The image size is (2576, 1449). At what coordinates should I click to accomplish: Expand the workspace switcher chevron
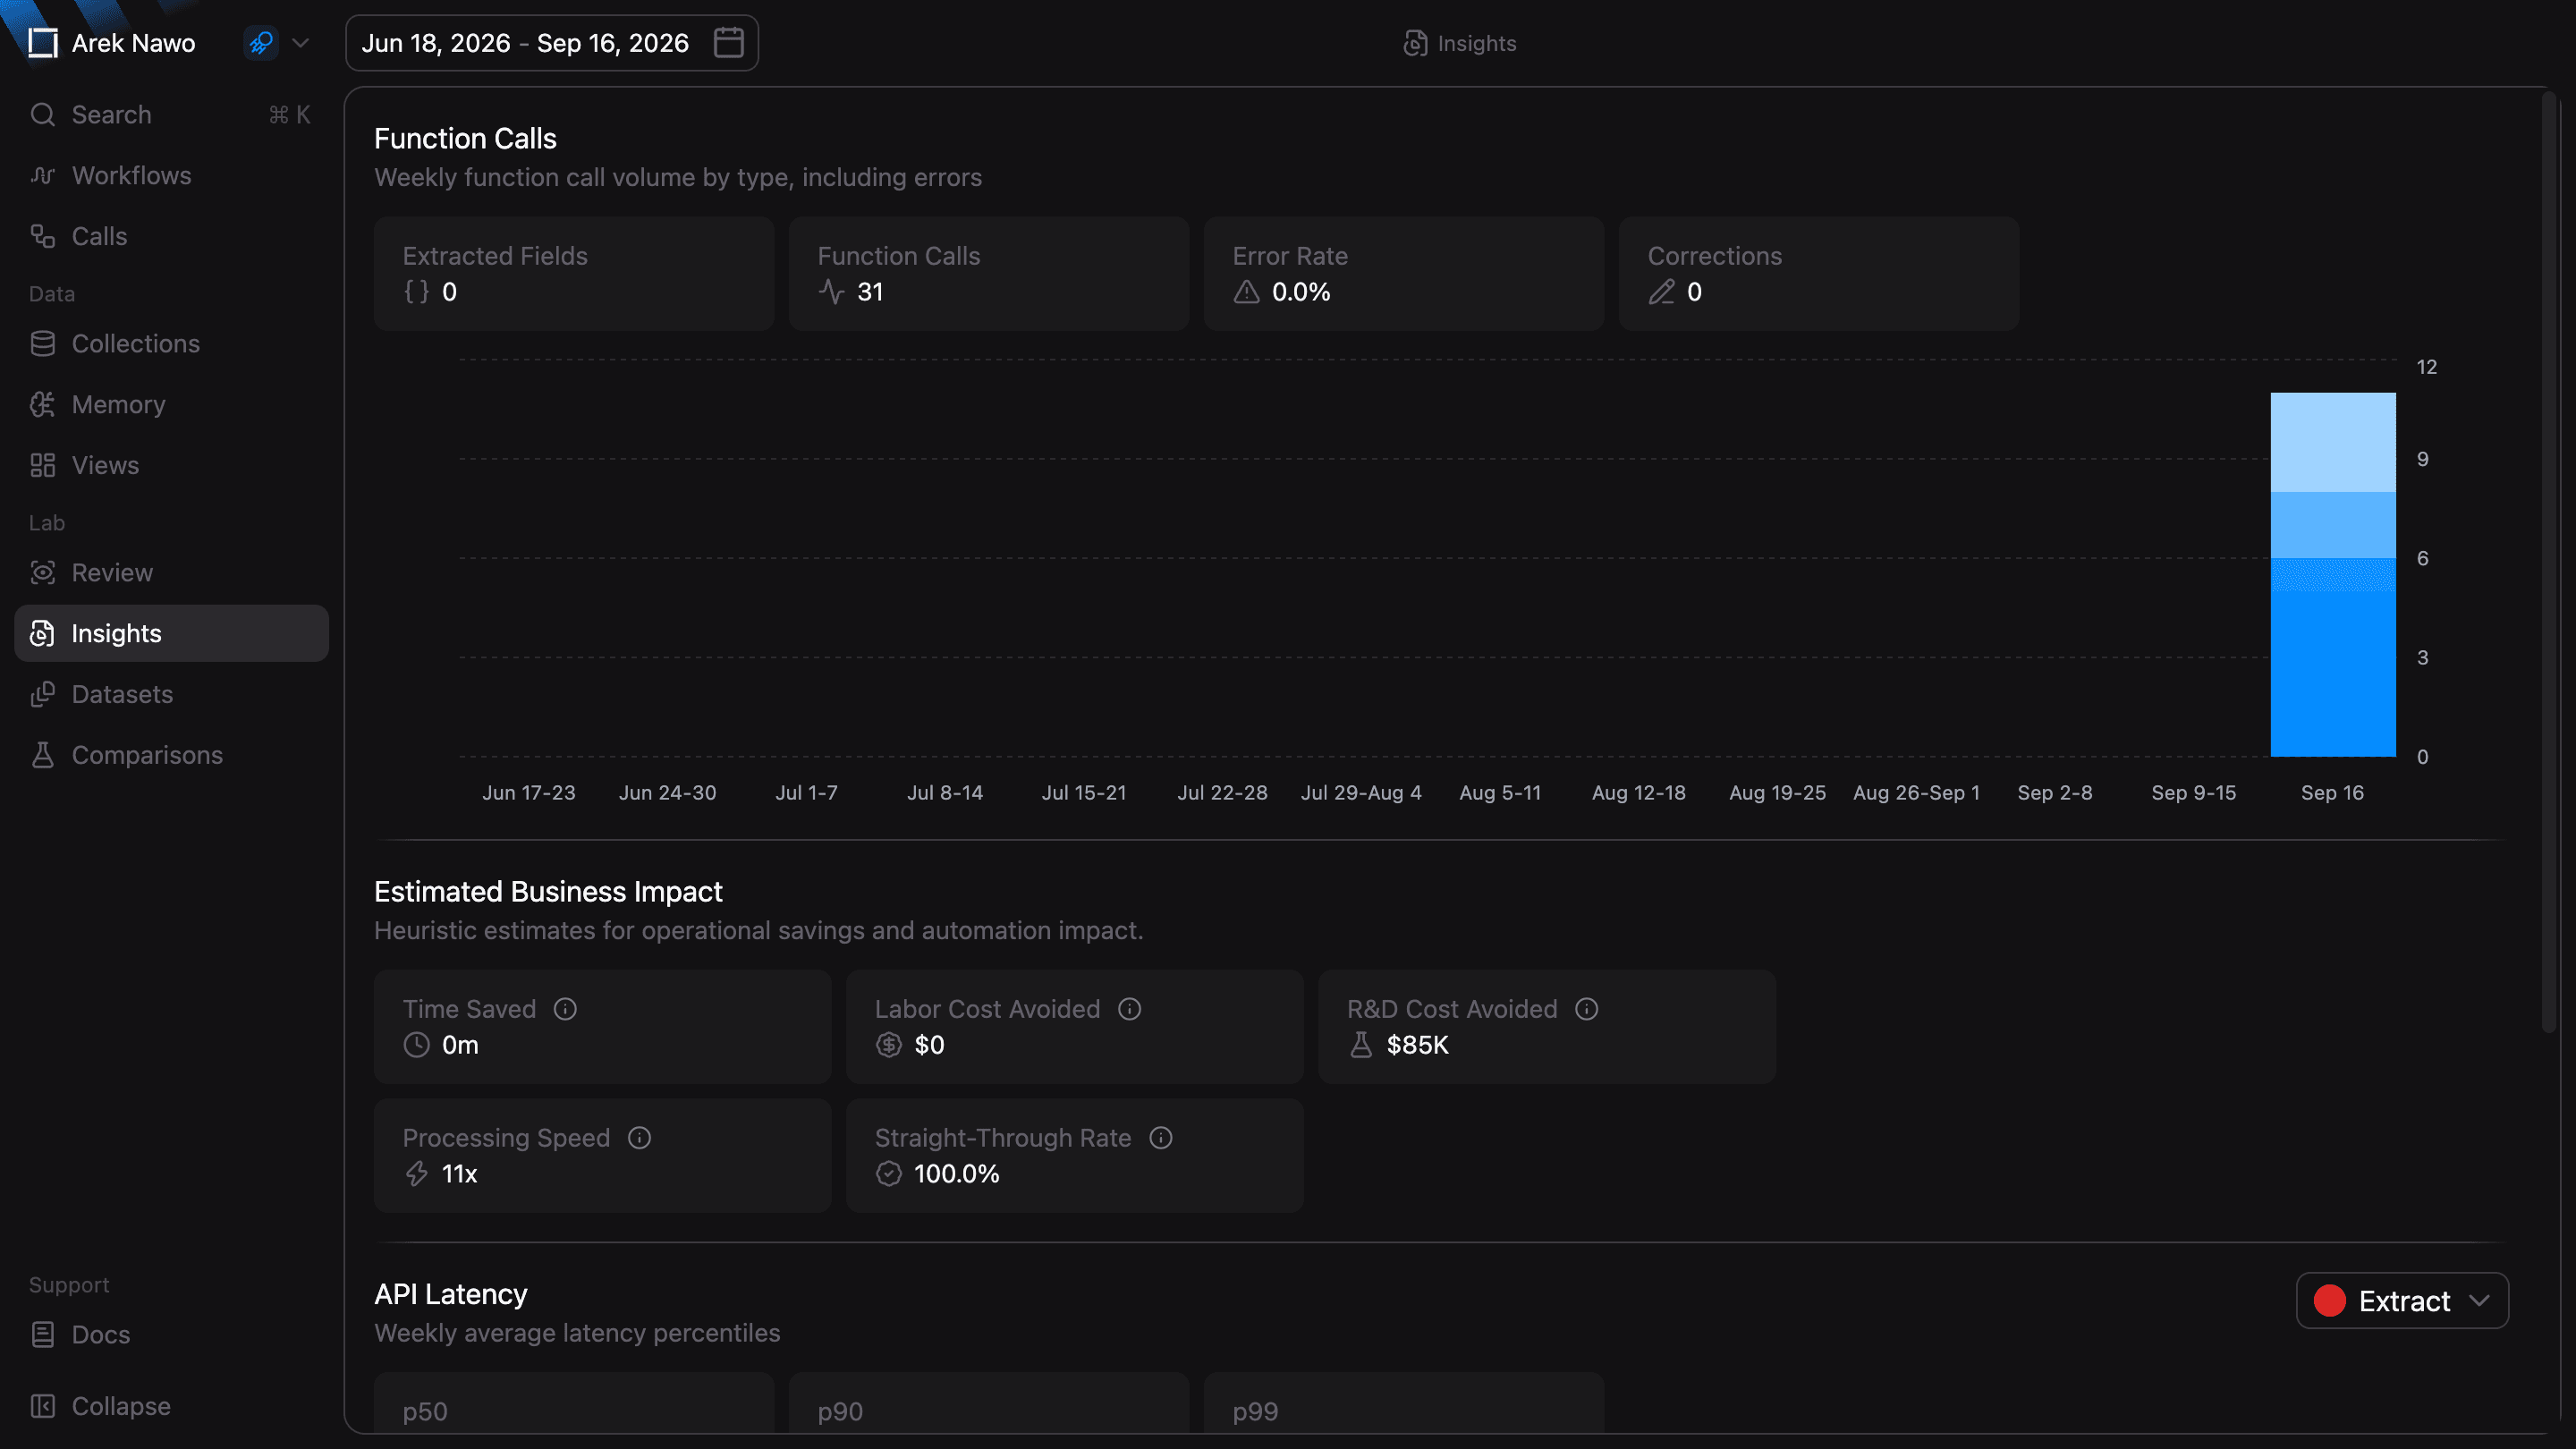click(x=300, y=43)
